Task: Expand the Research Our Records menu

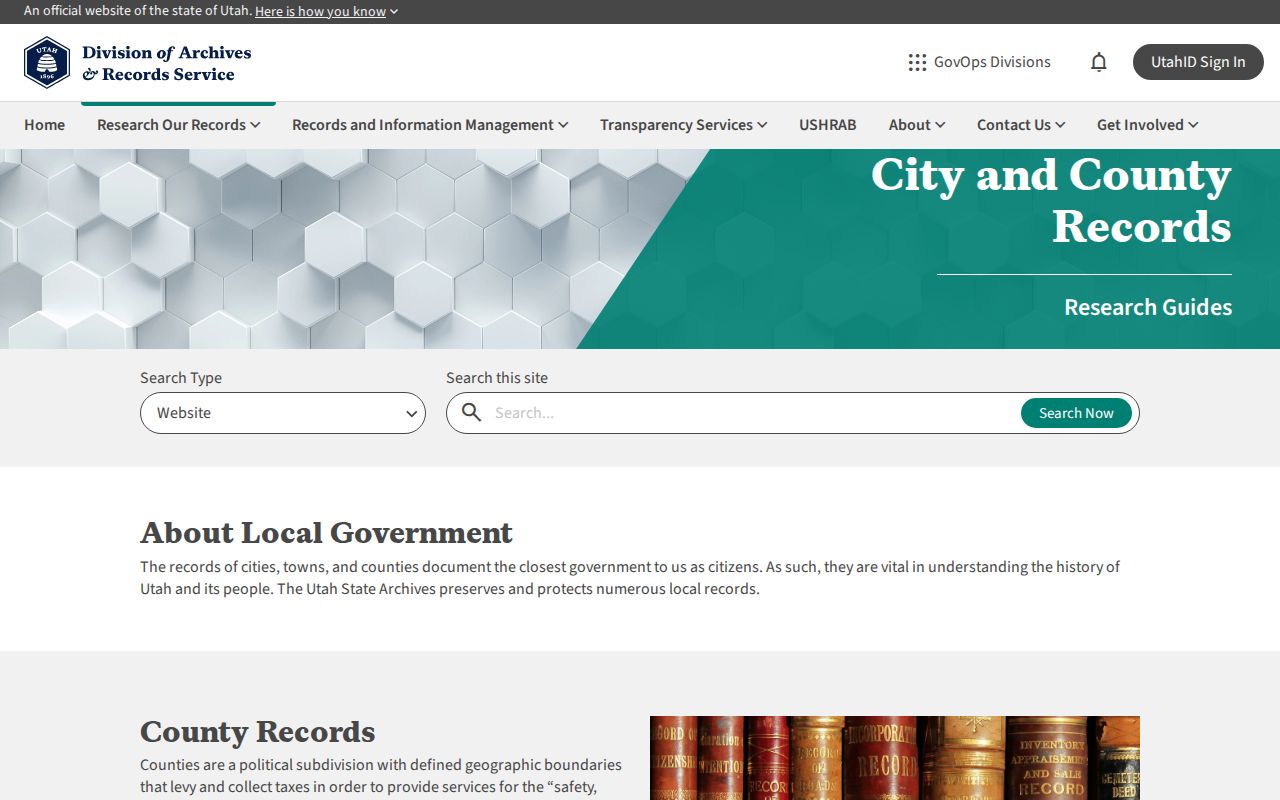Action: coord(178,125)
